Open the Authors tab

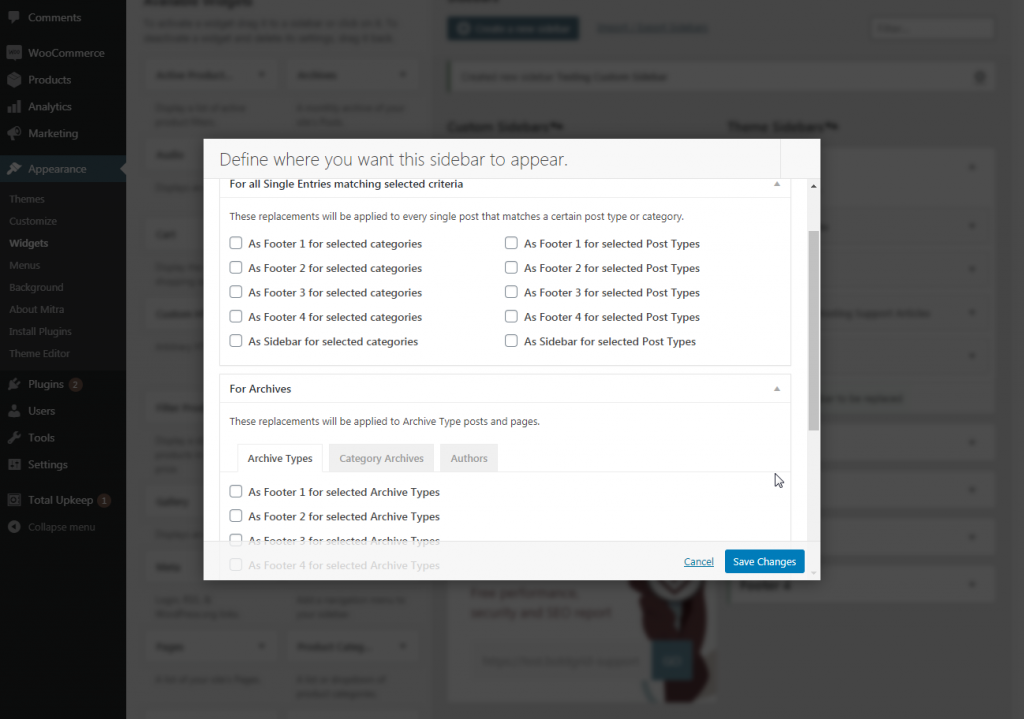pyautogui.click(x=469, y=458)
